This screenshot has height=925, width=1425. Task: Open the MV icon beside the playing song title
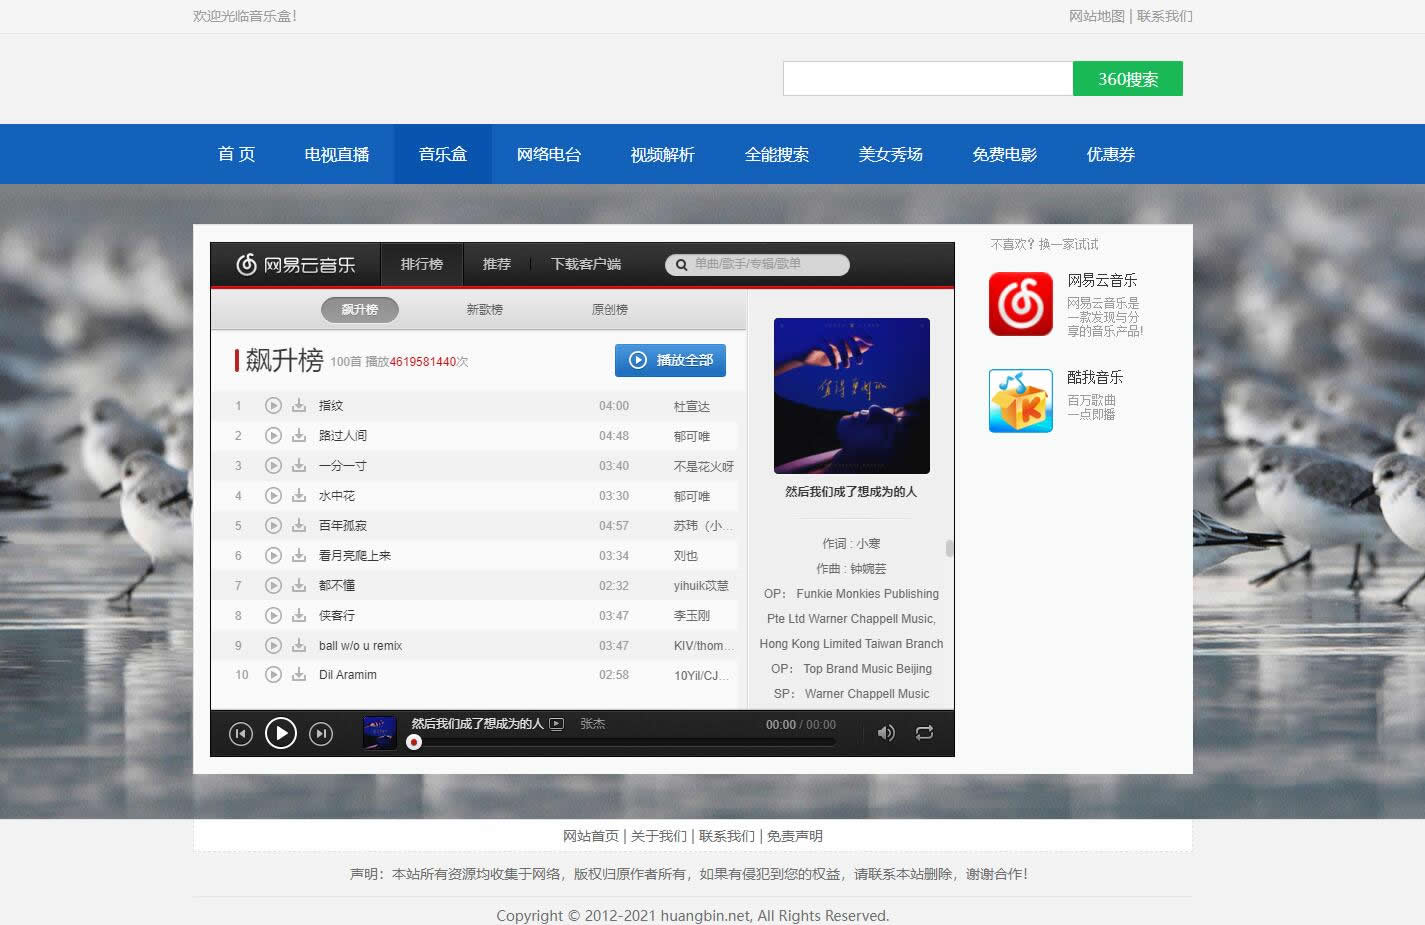[557, 724]
